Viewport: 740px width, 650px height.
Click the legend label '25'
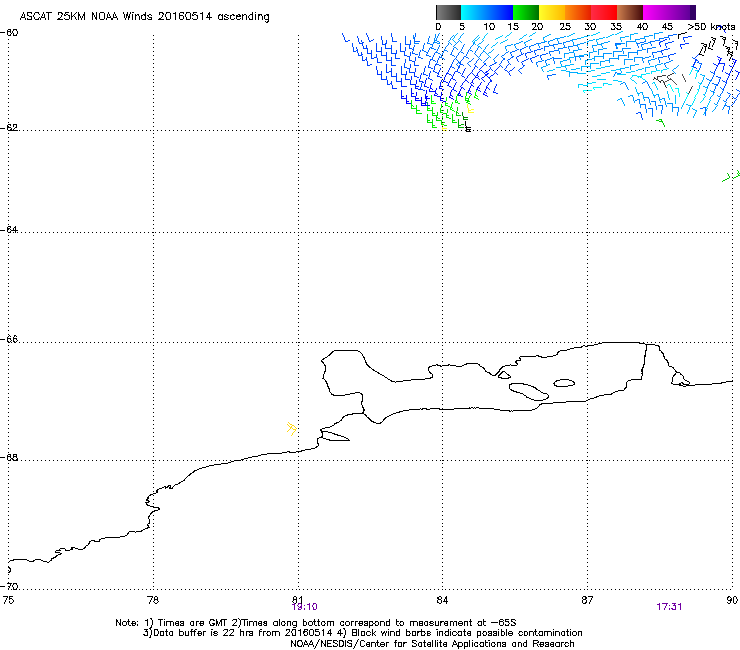pyautogui.click(x=565, y=27)
